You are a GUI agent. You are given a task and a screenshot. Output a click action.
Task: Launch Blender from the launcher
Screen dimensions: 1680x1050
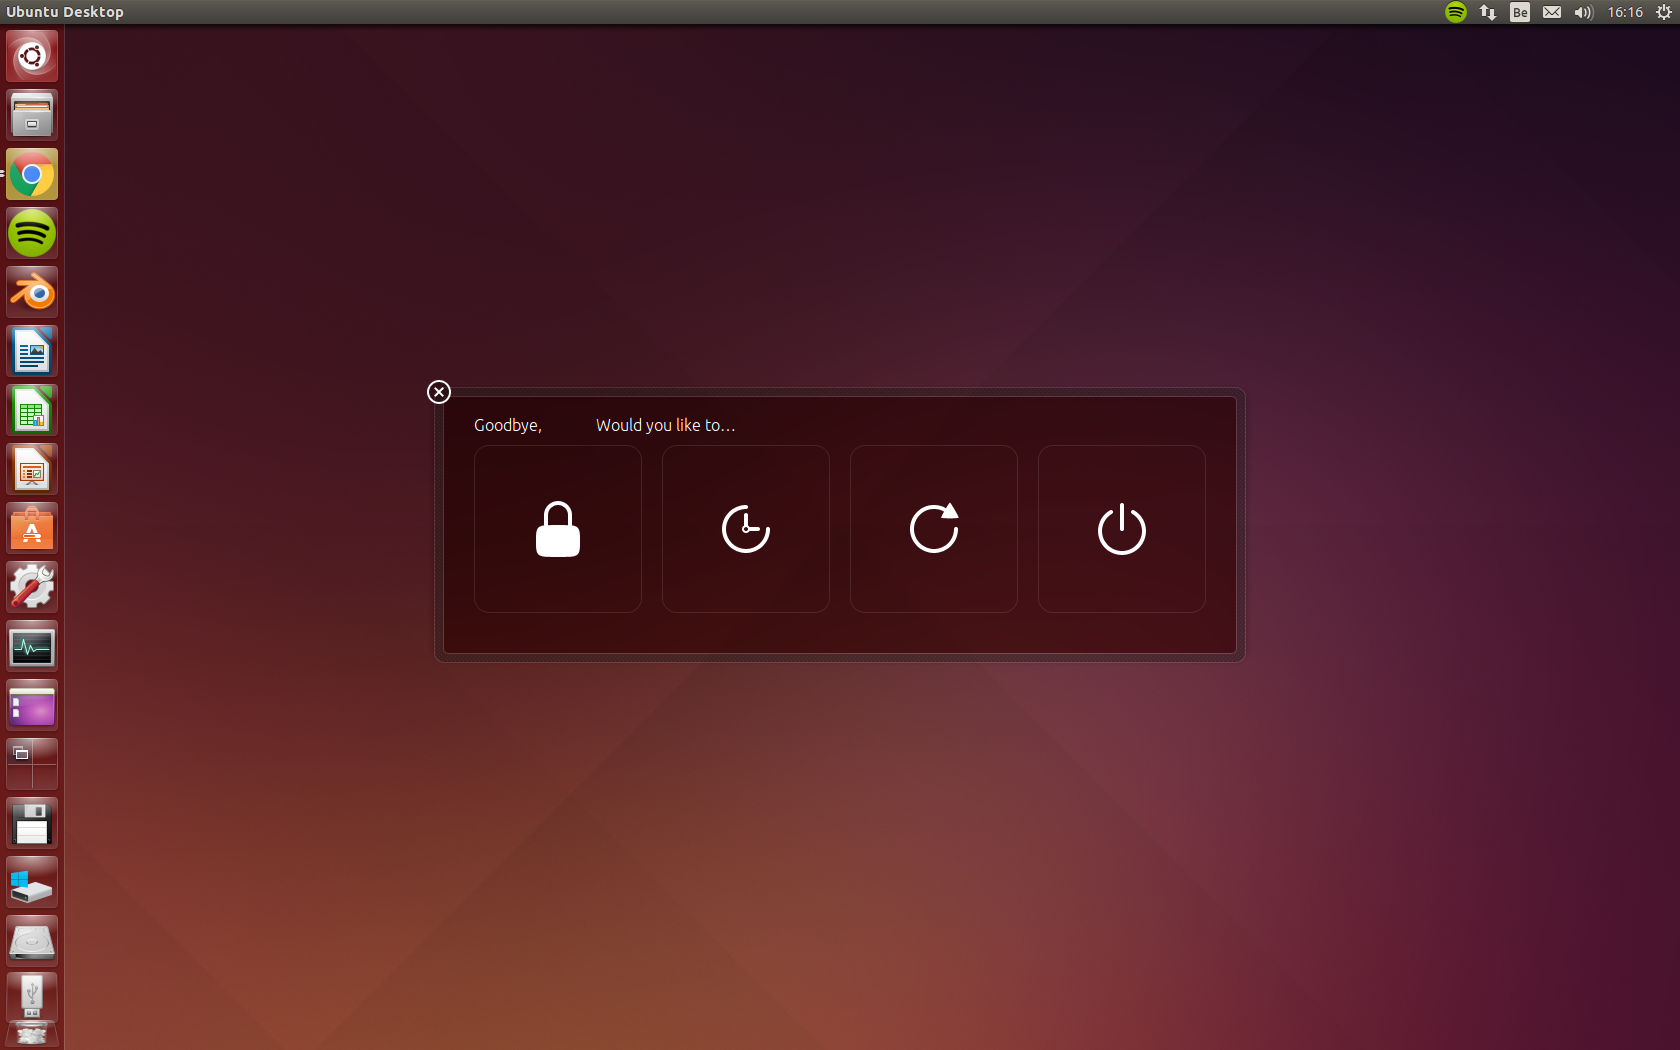click(32, 292)
